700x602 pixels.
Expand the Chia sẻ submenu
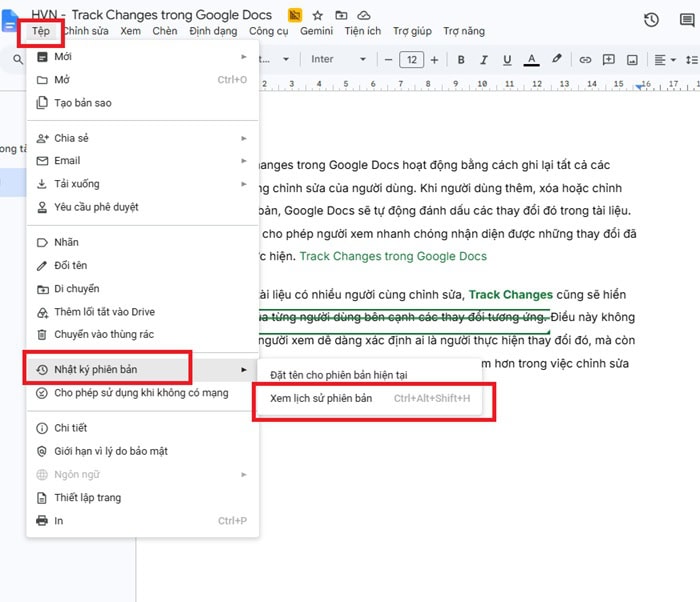click(x=142, y=138)
